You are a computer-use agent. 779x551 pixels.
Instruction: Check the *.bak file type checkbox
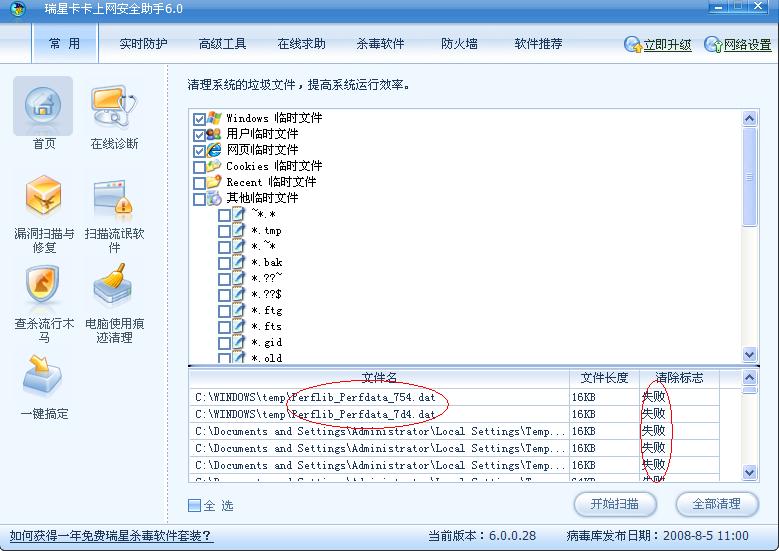(x=225, y=263)
